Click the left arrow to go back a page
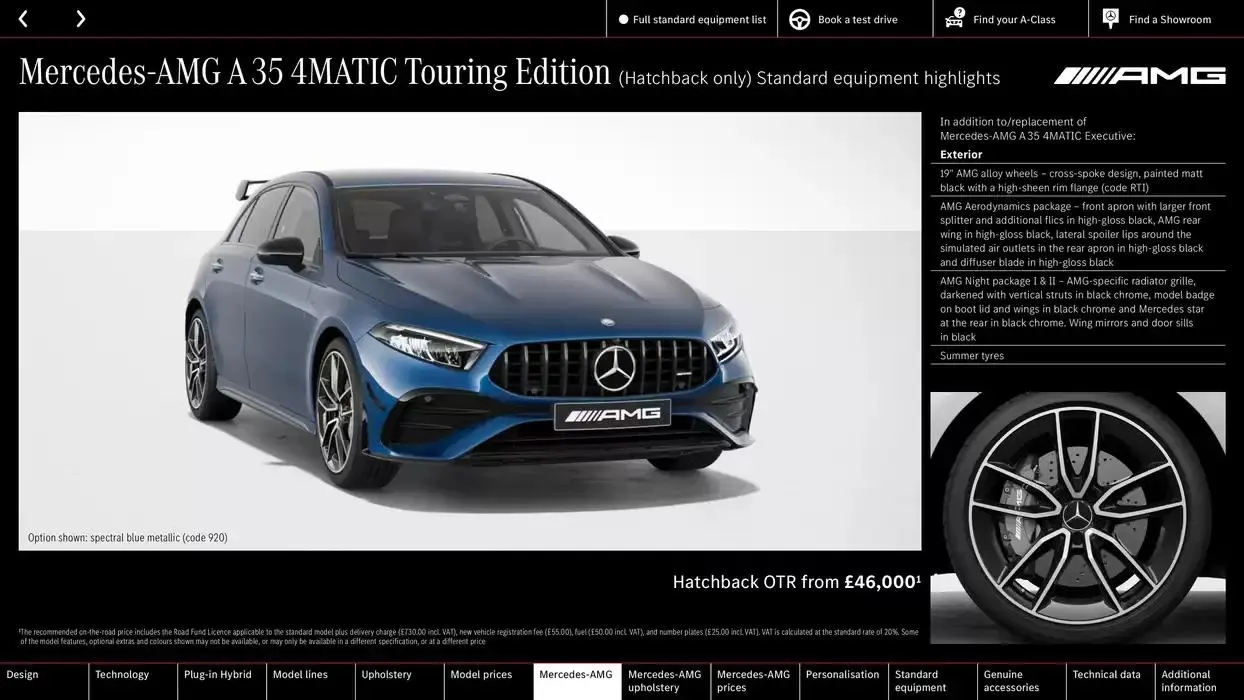 [22, 18]
